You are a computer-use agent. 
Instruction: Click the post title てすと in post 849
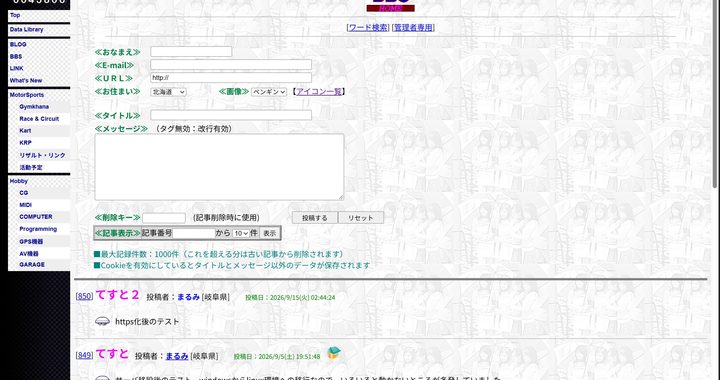(x=112, y=354)
